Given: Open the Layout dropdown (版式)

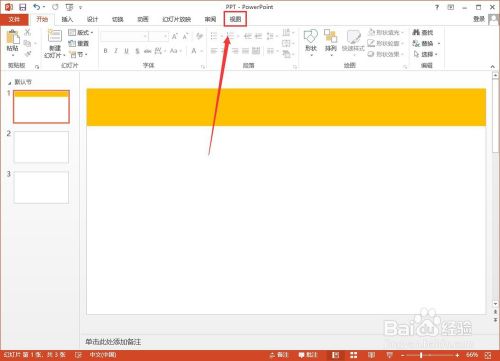Looking at the screenshot, I should pyautogui.click(x=81, y=32).
